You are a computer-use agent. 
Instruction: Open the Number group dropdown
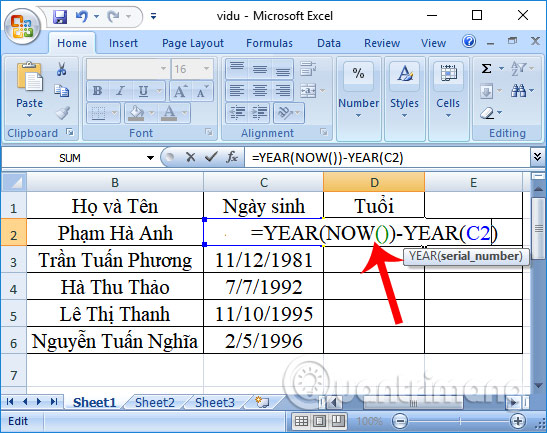[x=358, y=115]
